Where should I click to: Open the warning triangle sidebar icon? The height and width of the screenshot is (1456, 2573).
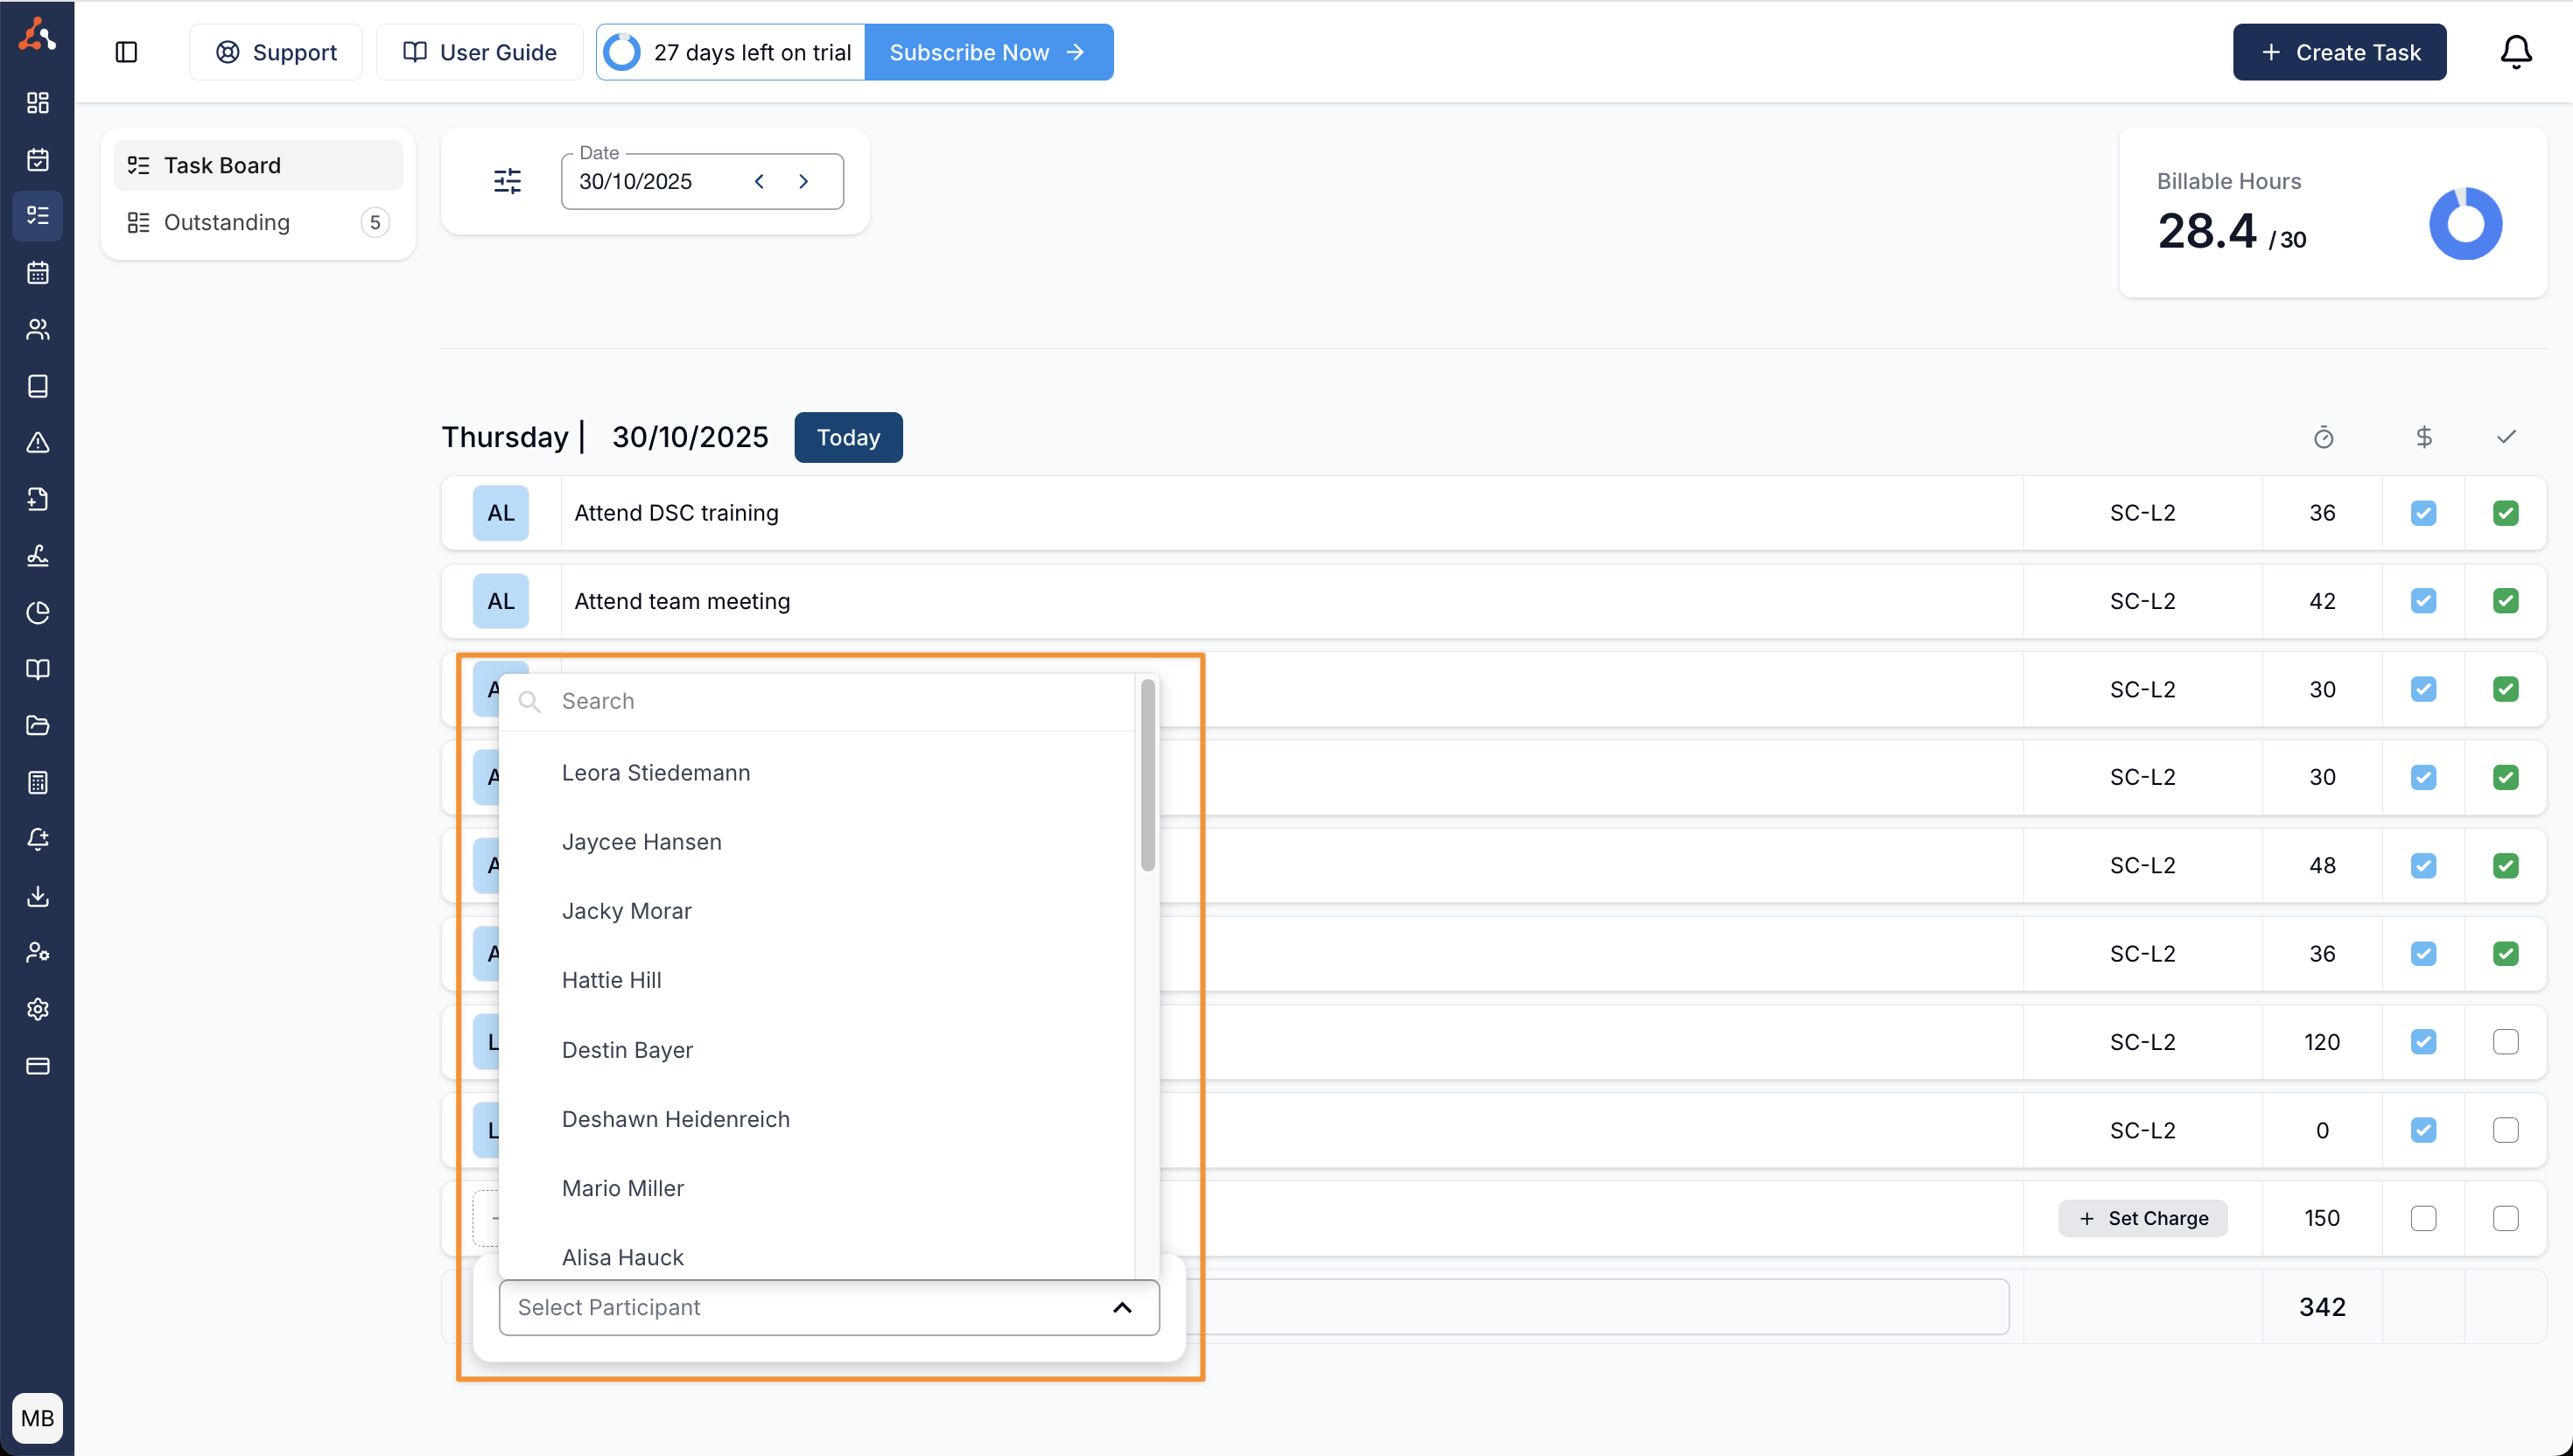(x=38, y=443)
